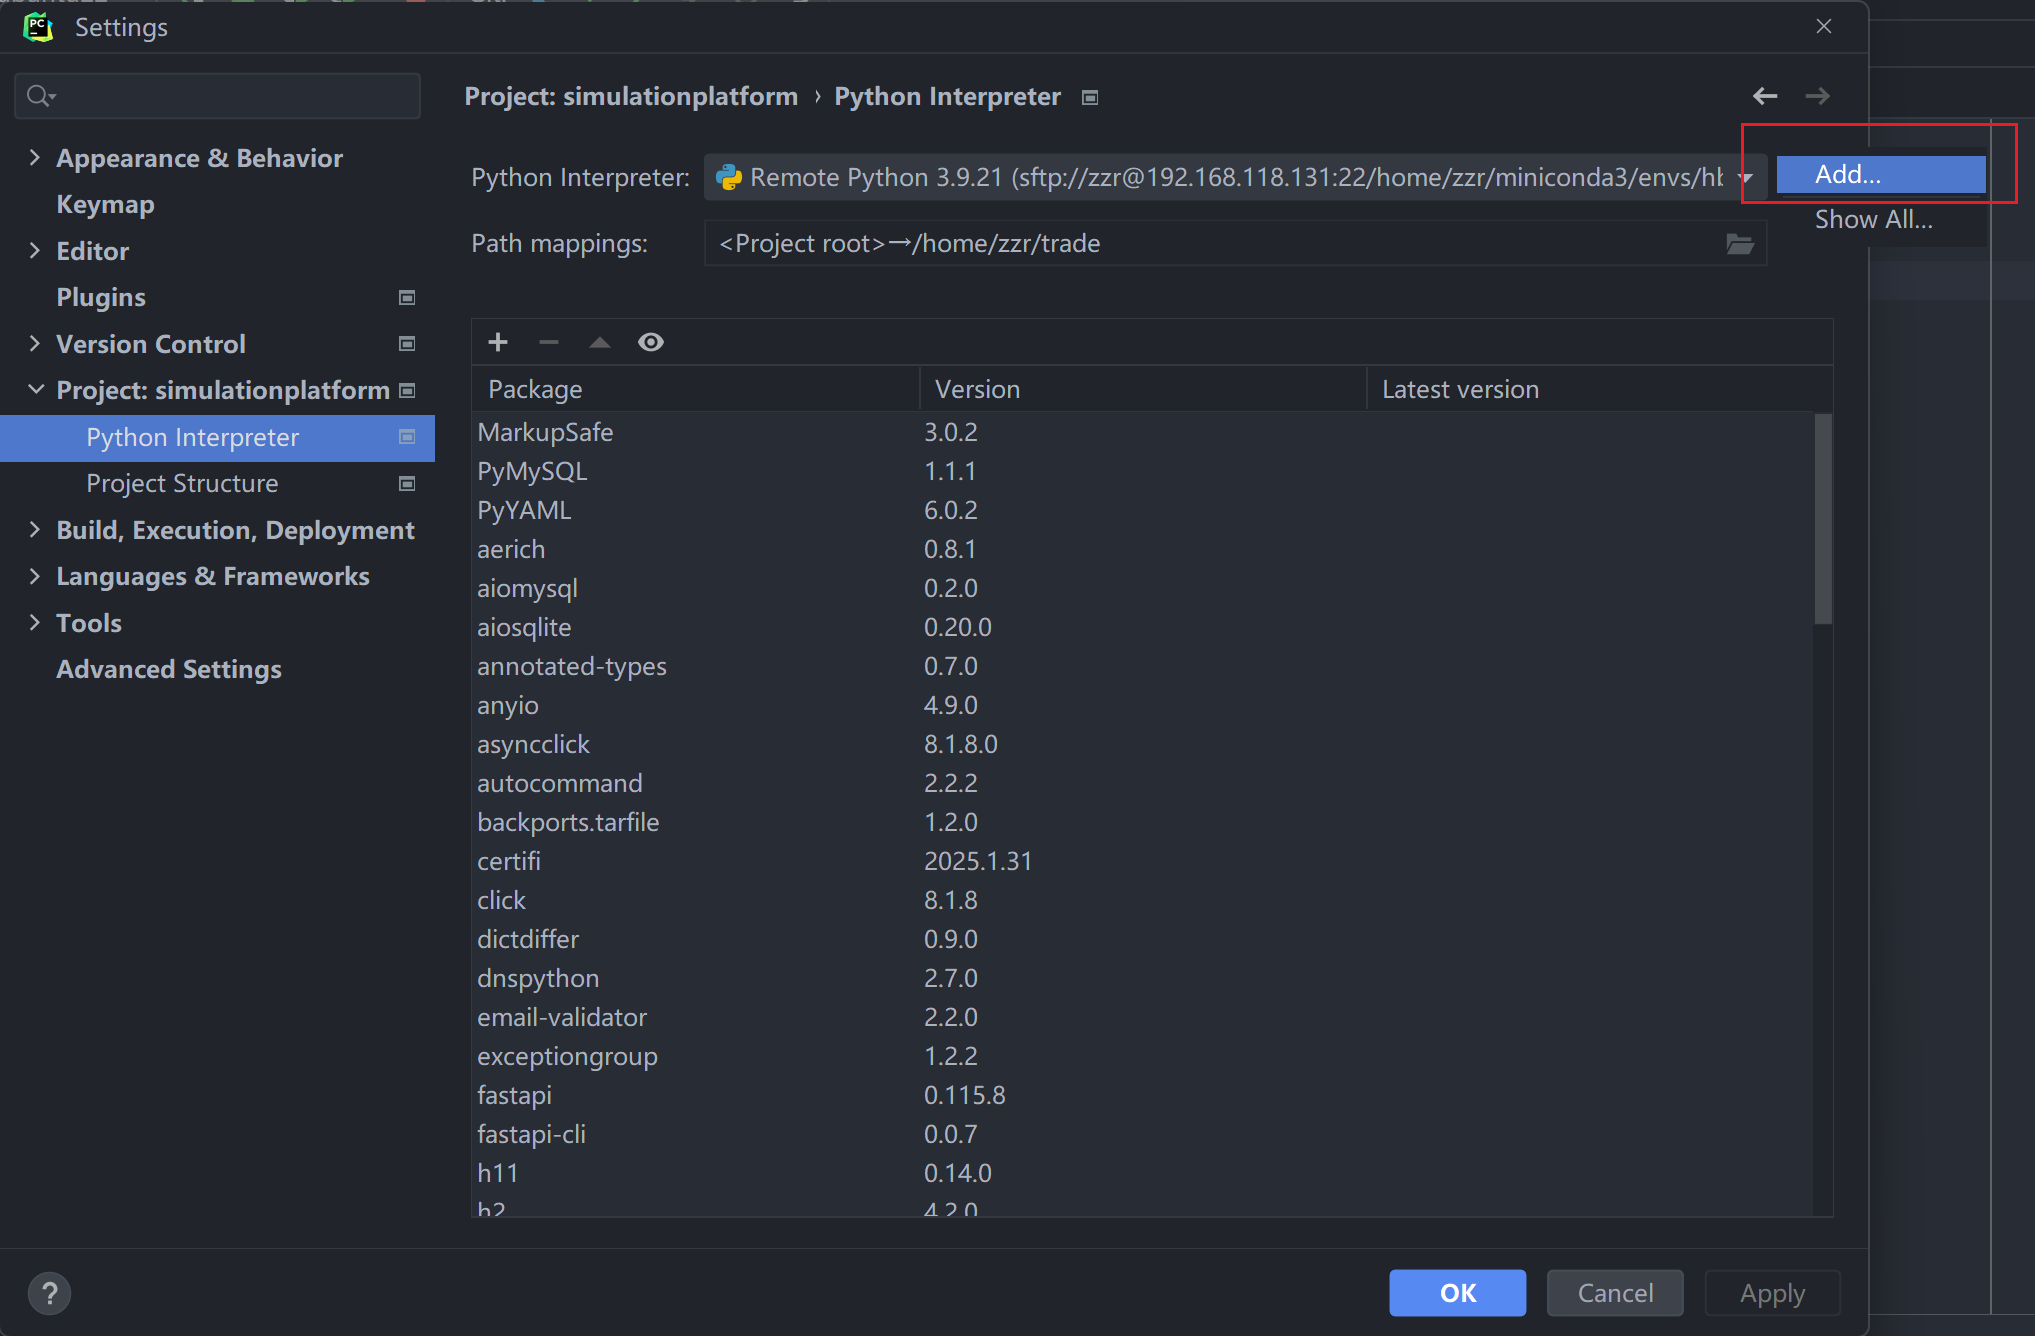Choose Show All... in the popup menu
This screenshot has height=1336, width=2035.
tap(1873, 220)
